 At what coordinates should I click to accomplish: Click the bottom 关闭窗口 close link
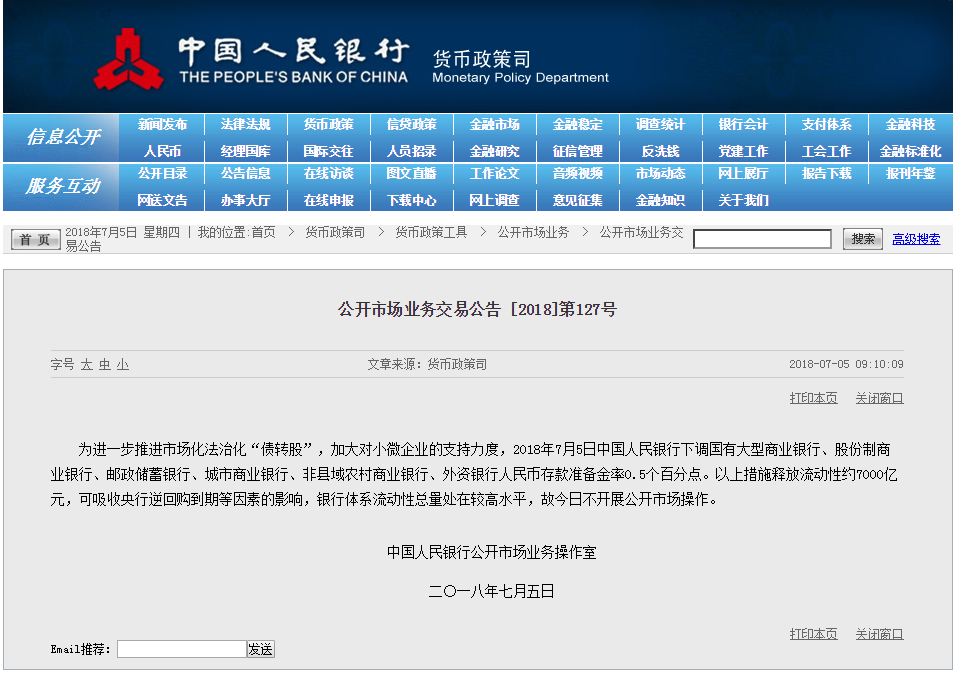879,634
